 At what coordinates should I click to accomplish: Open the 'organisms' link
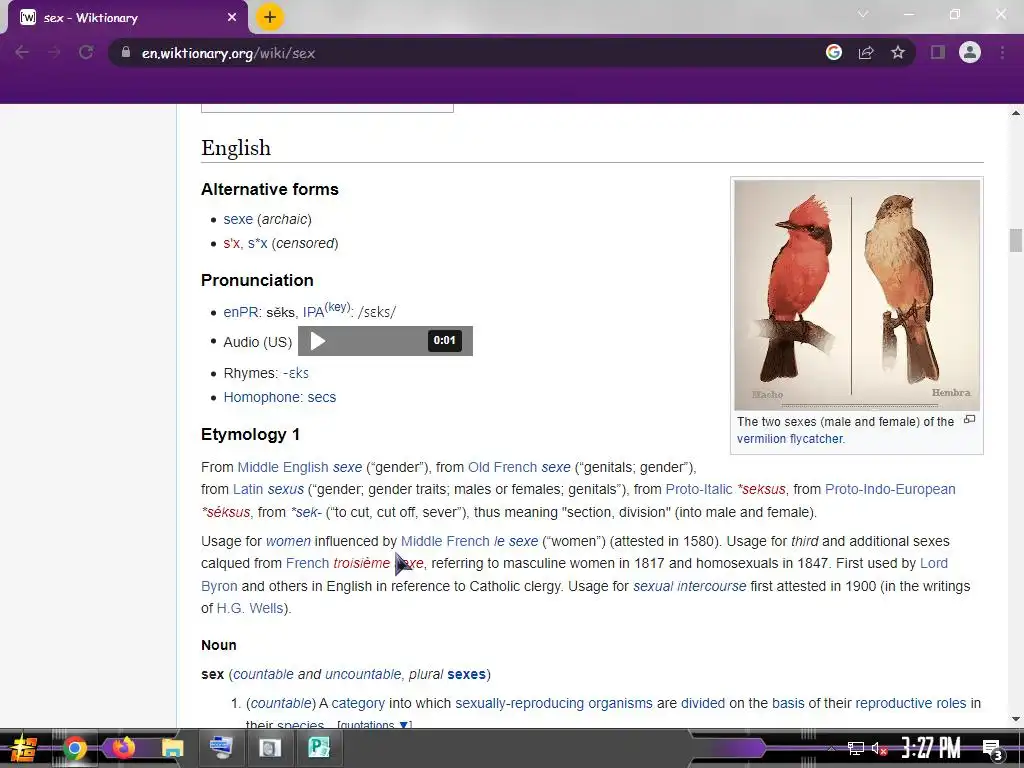click(620, 703)
